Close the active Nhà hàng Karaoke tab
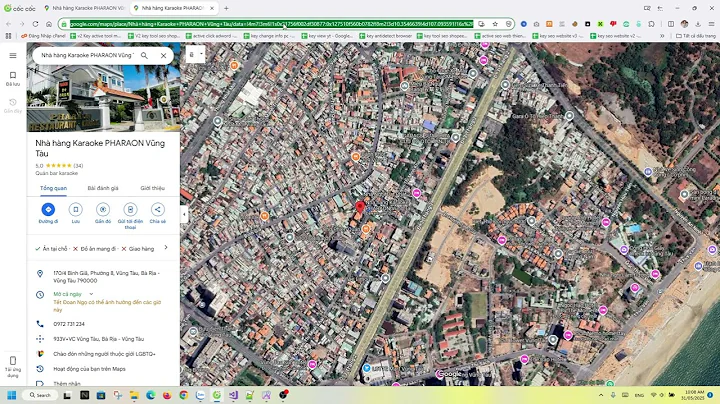This screenshot has width=720, height=404. [x=212, y=8]
